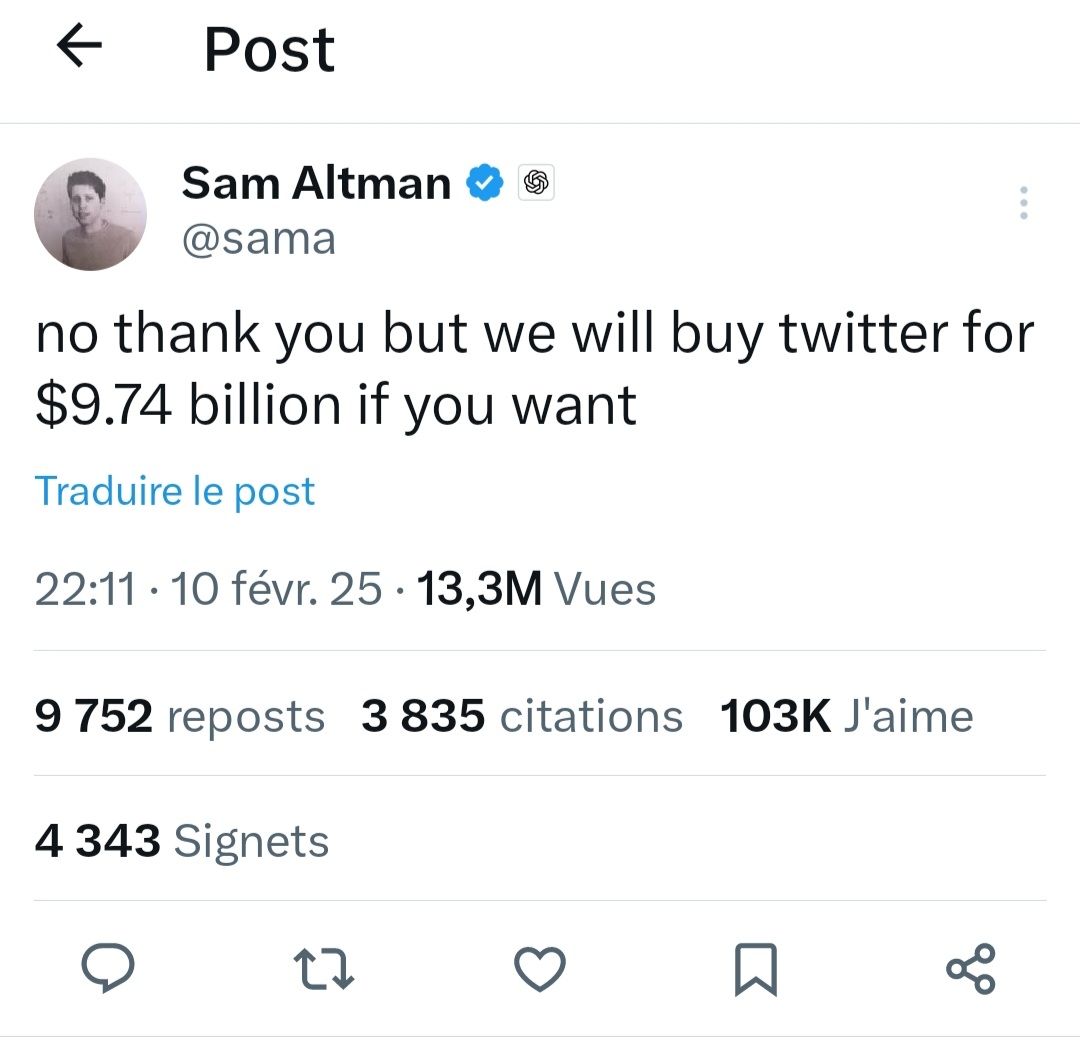Screen dimensions: 1080x1051
Task: Tap the @sama handle
Action: (x=258, y=239)
